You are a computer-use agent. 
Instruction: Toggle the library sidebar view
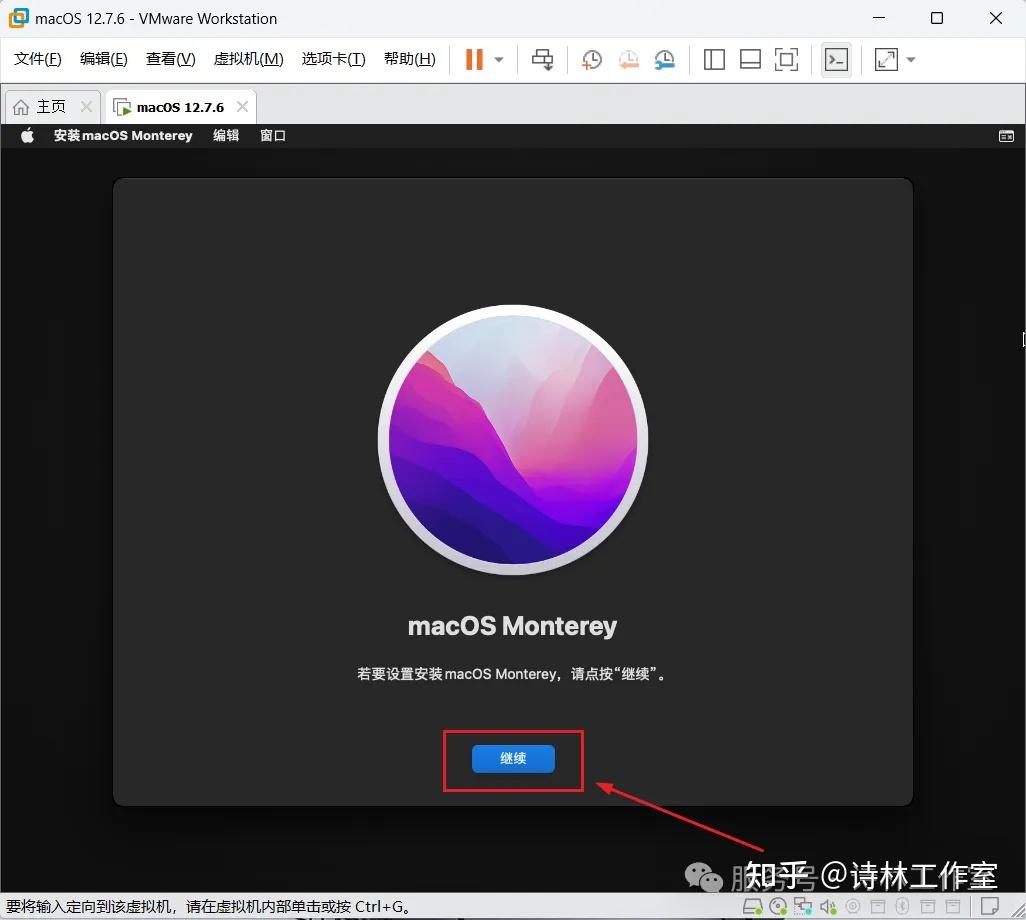tap(714, 60)
